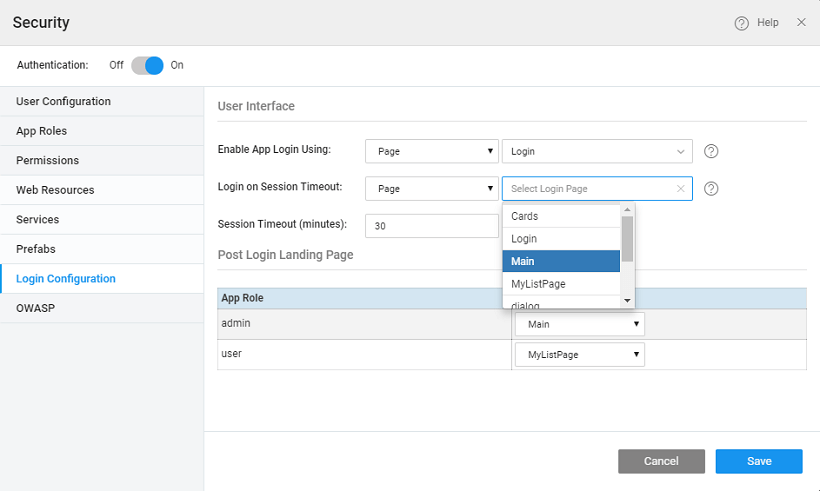820x491 pixels.
Task: Click the Session Timeout minutes field
Action: 431,226
